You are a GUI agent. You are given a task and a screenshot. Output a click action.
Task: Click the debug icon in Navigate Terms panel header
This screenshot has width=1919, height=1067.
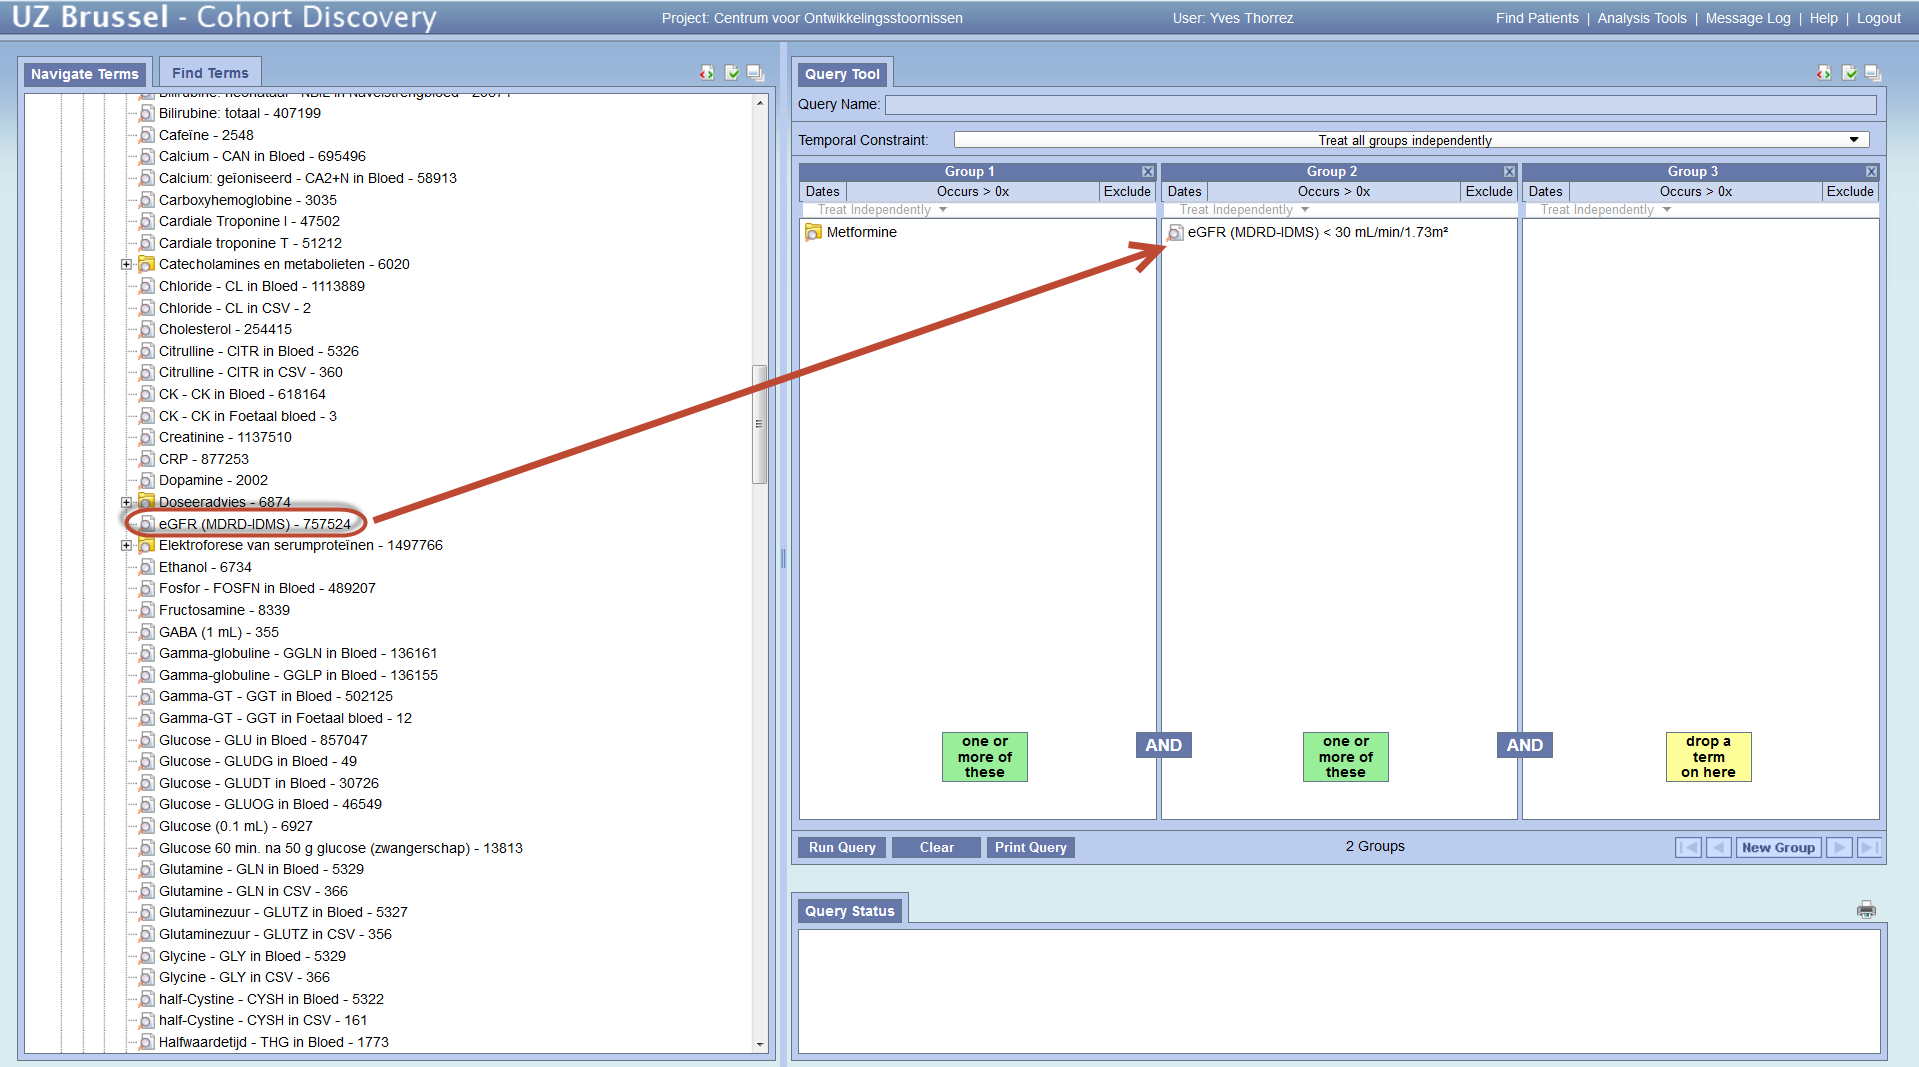pos(707,73)
